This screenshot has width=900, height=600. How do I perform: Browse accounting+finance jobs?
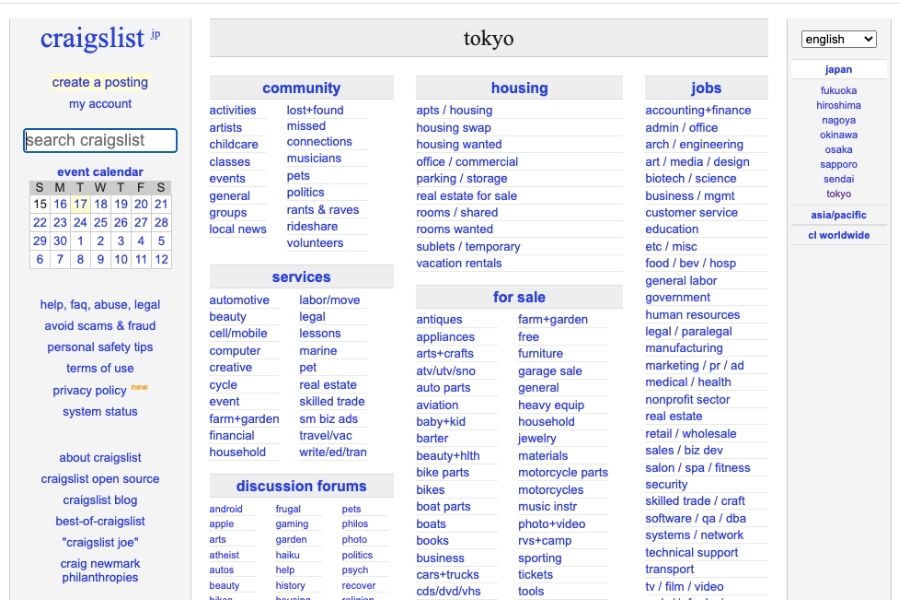[698, 110]
